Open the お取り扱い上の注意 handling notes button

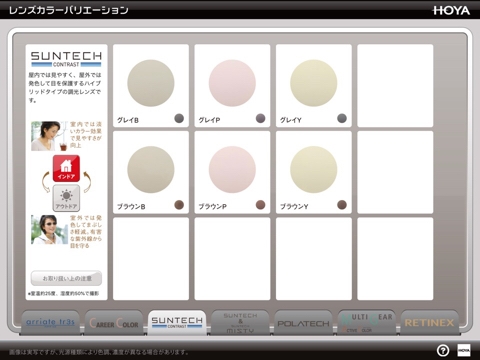point(66,278)
